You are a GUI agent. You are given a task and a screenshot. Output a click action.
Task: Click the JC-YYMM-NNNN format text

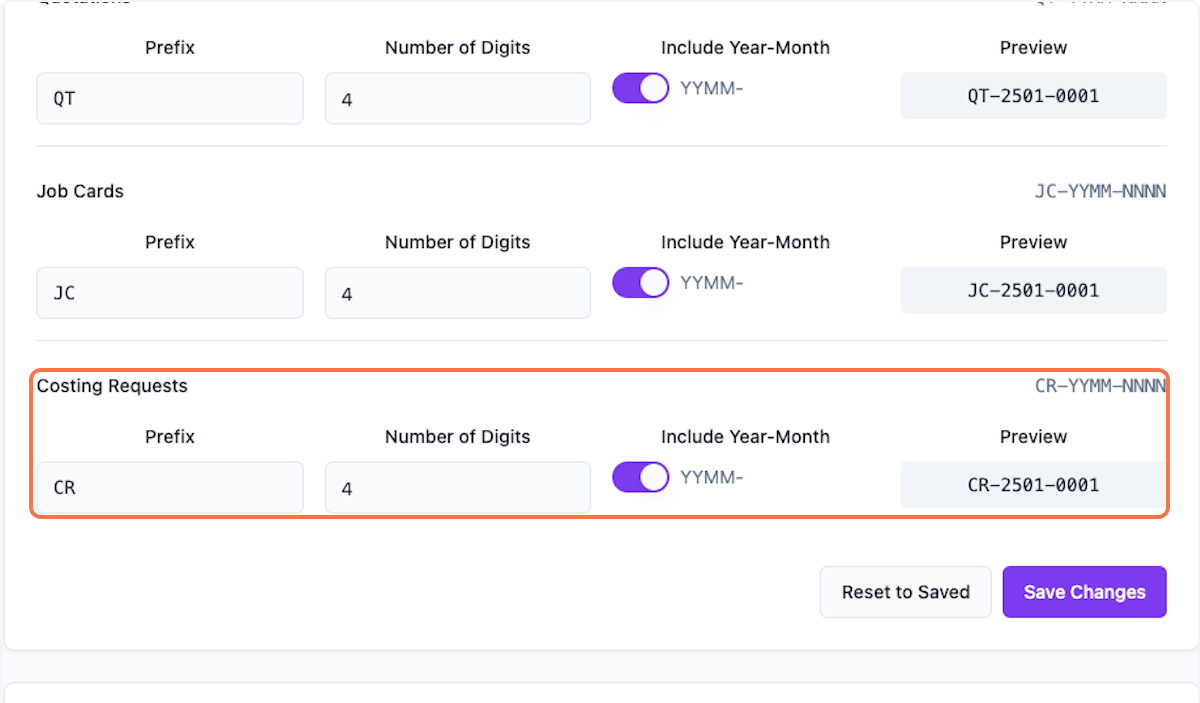(x=1100, y=191)
